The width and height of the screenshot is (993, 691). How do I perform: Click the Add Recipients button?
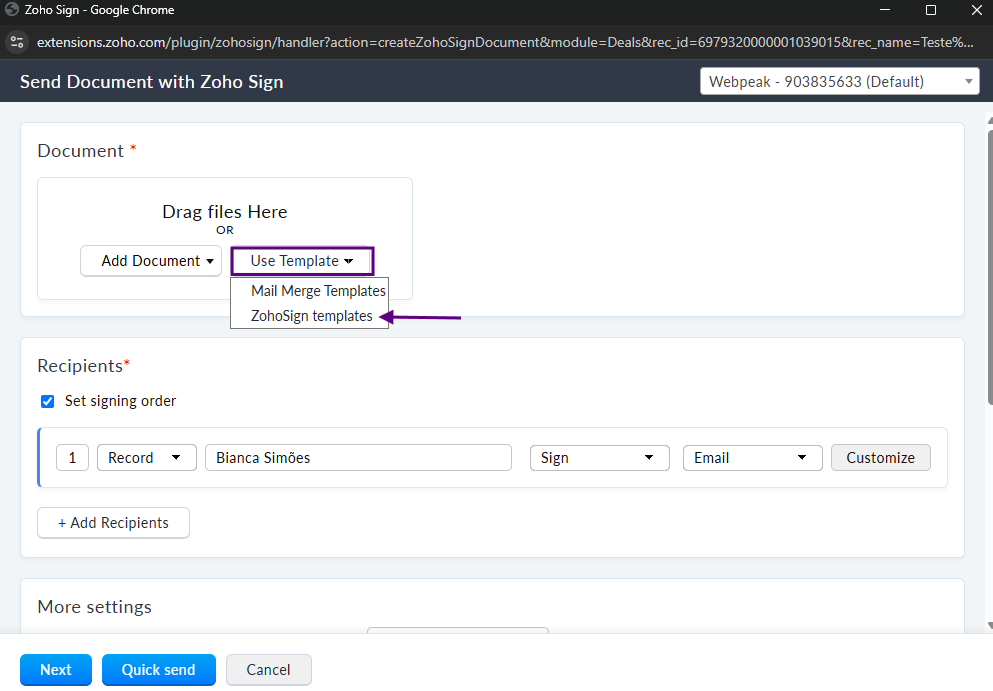[113, 523]
